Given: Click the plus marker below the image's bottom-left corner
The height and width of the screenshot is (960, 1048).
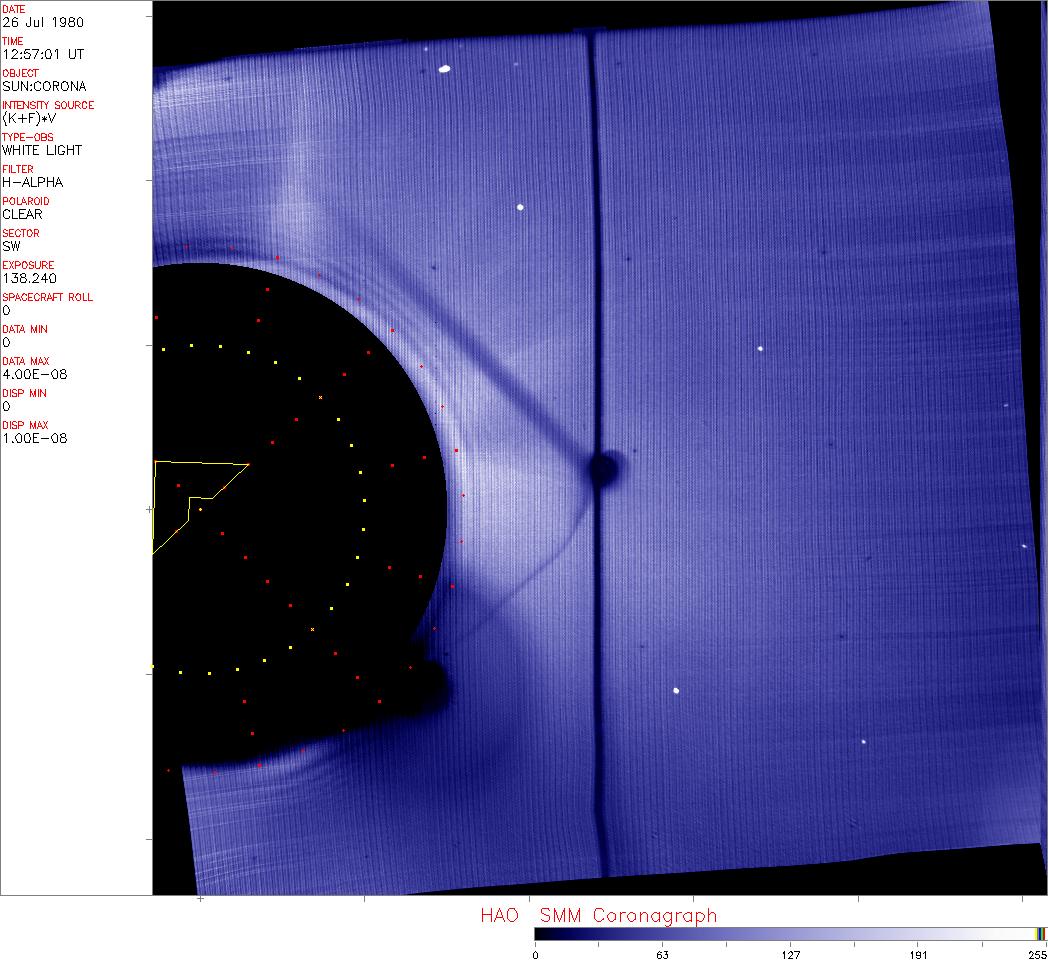Looking at the screenshot, I should (201, 899).
